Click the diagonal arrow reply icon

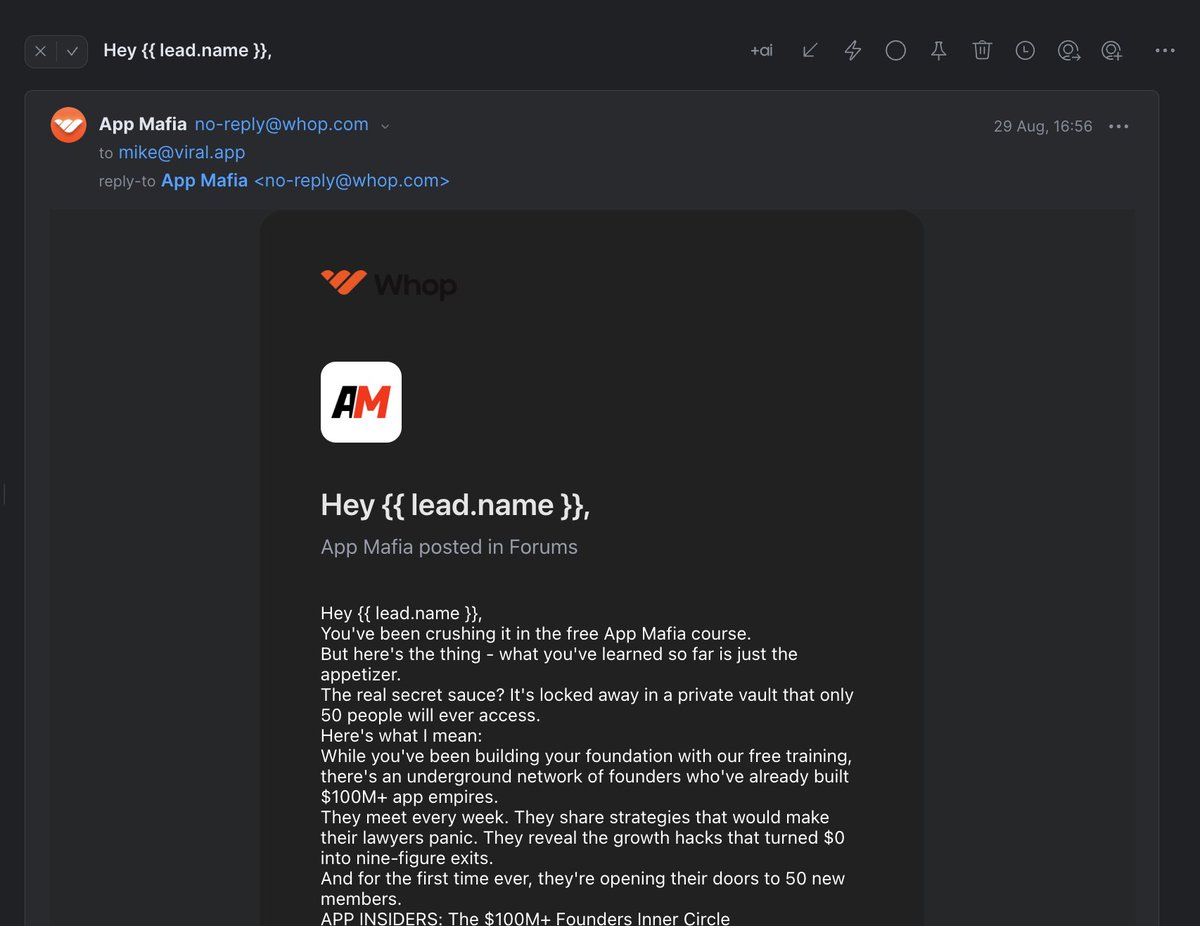tap(810, 50)
